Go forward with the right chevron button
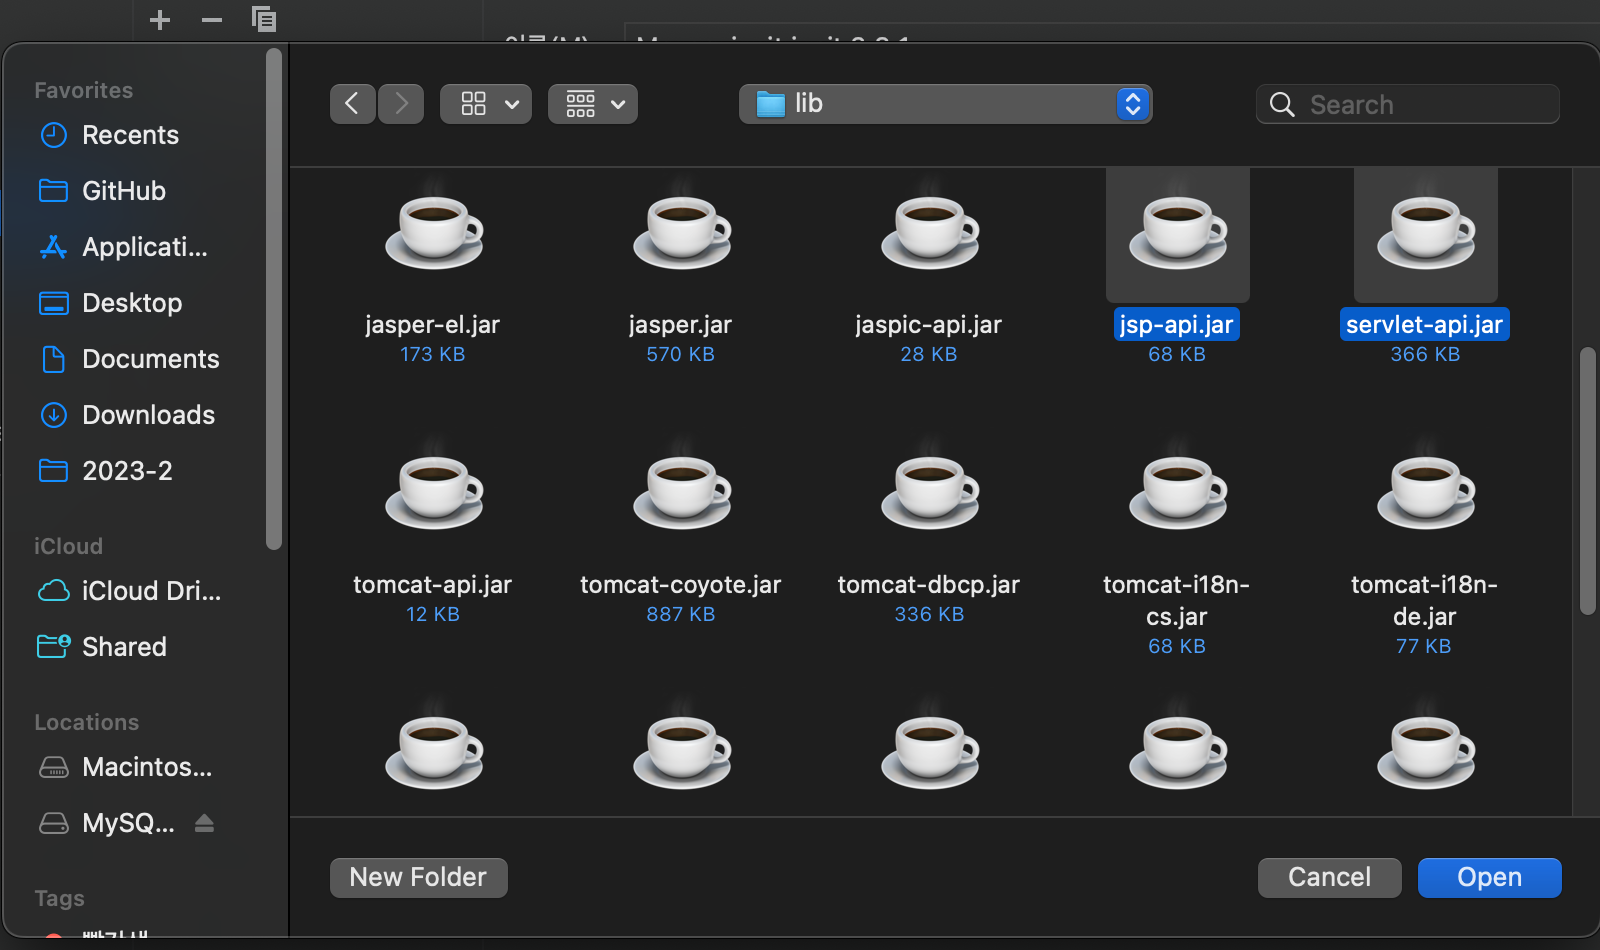1600x950 pixels. (x=401, y=104)
